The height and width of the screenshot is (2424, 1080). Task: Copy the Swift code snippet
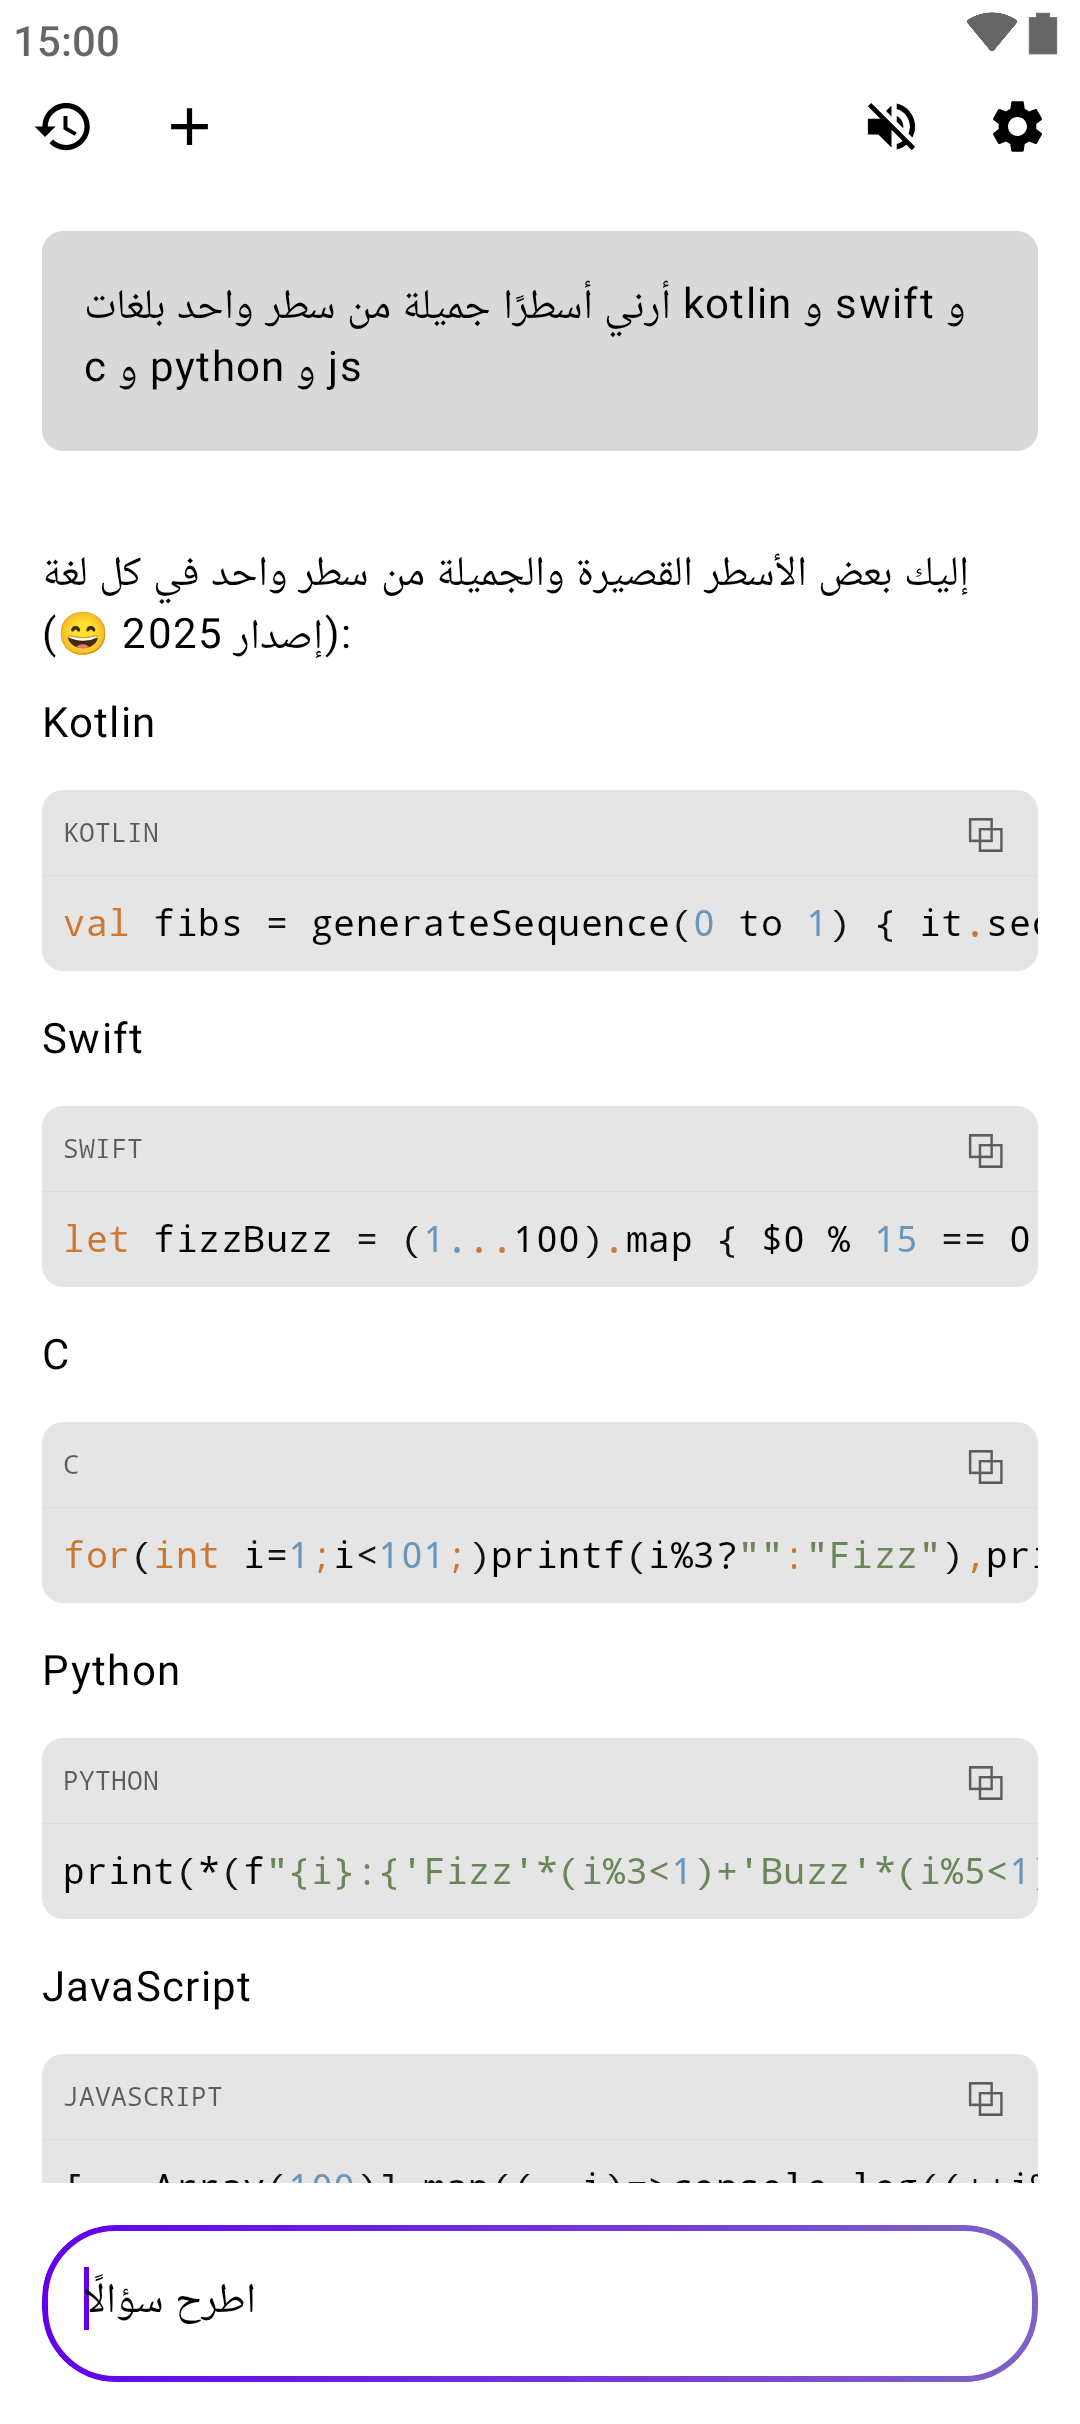tap(985, 1150)
